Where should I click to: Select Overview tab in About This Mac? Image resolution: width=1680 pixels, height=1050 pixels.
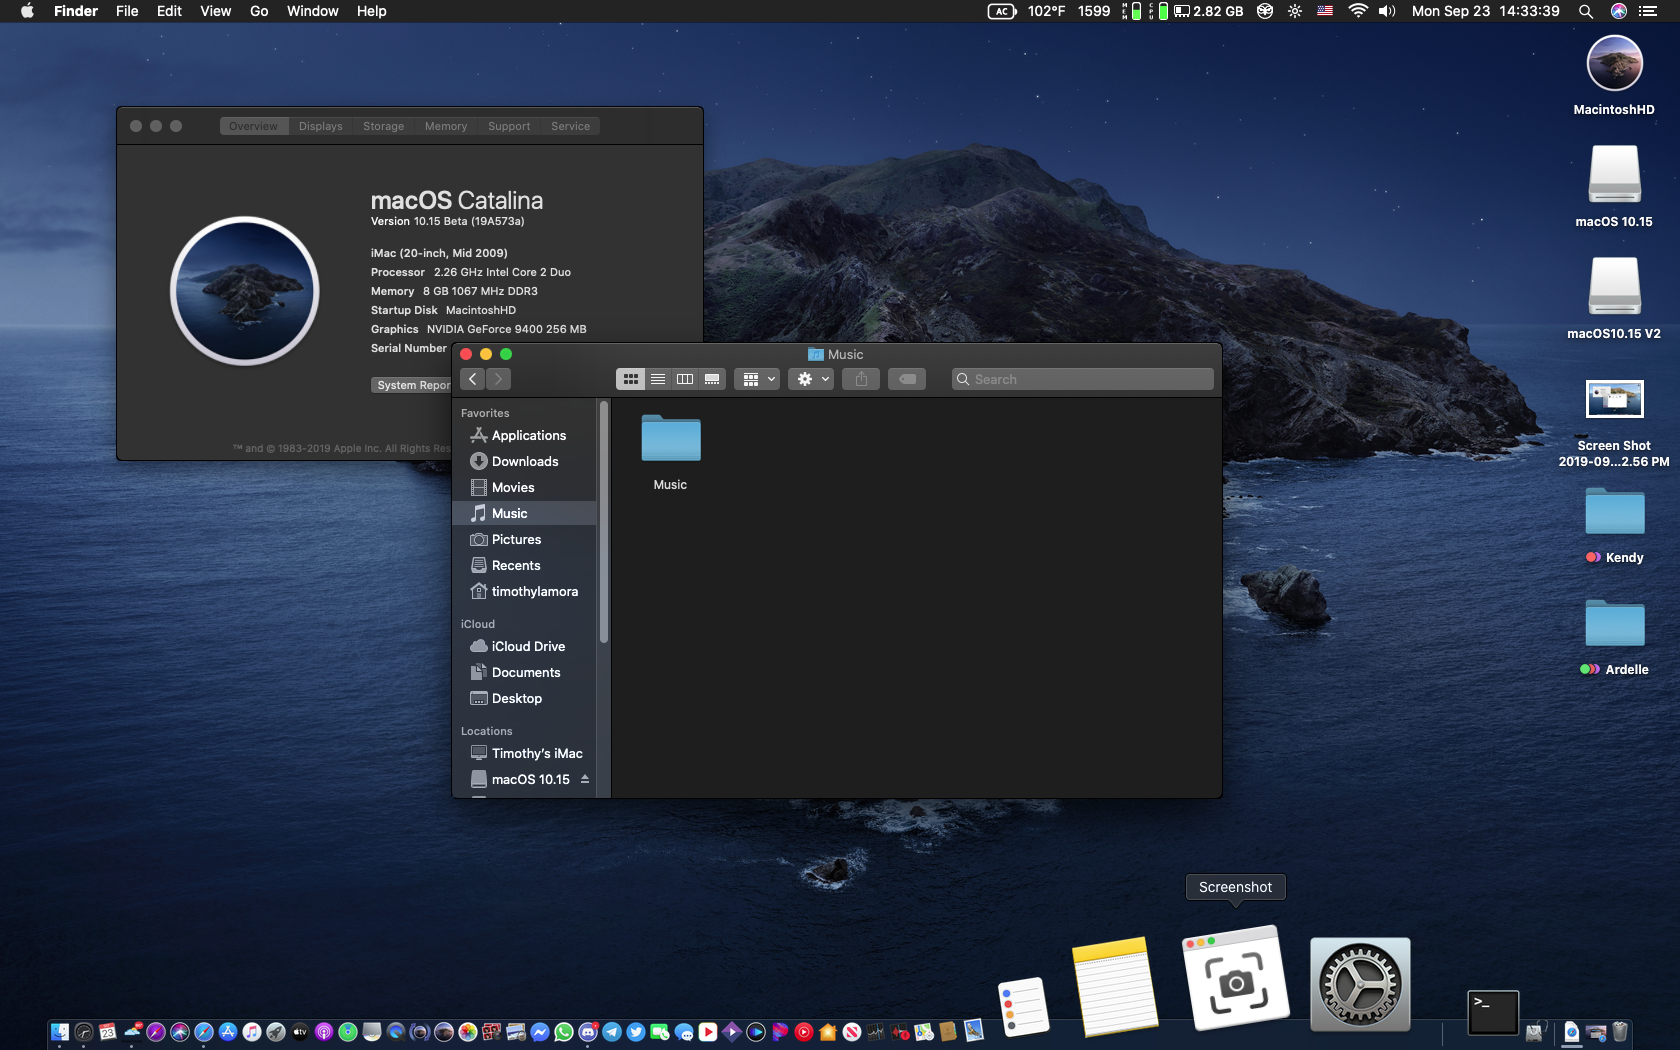pos(254,126)
